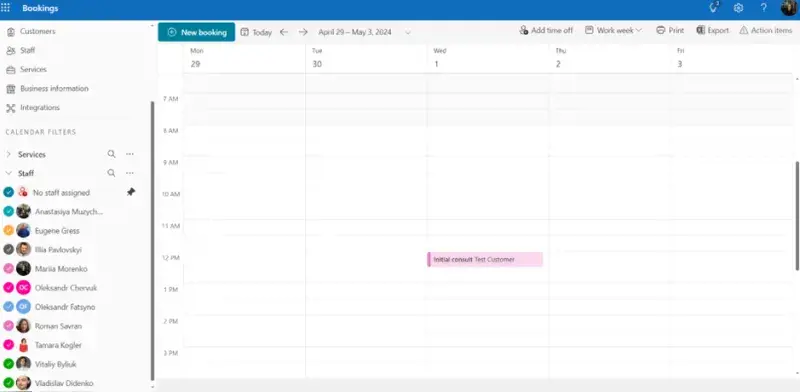Viewport: 800px width, 392px height.
Task: Click Tamara Kogler avatar photo
Action: pos(23,345)
